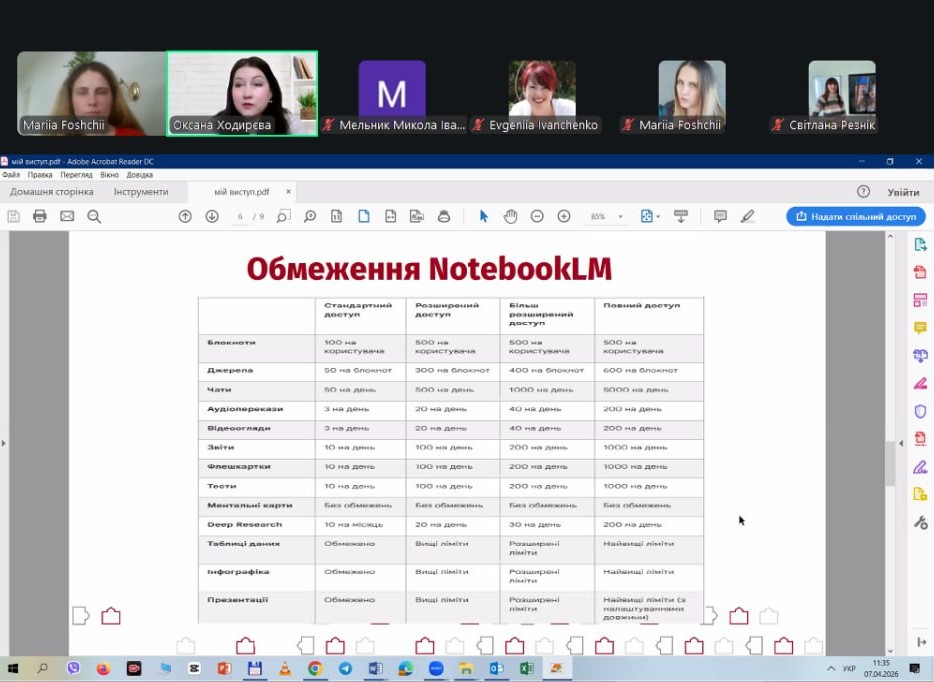Choose the arrow Selection tool
The width and height of the screenshot is (934, 682).
coord(483,216)
